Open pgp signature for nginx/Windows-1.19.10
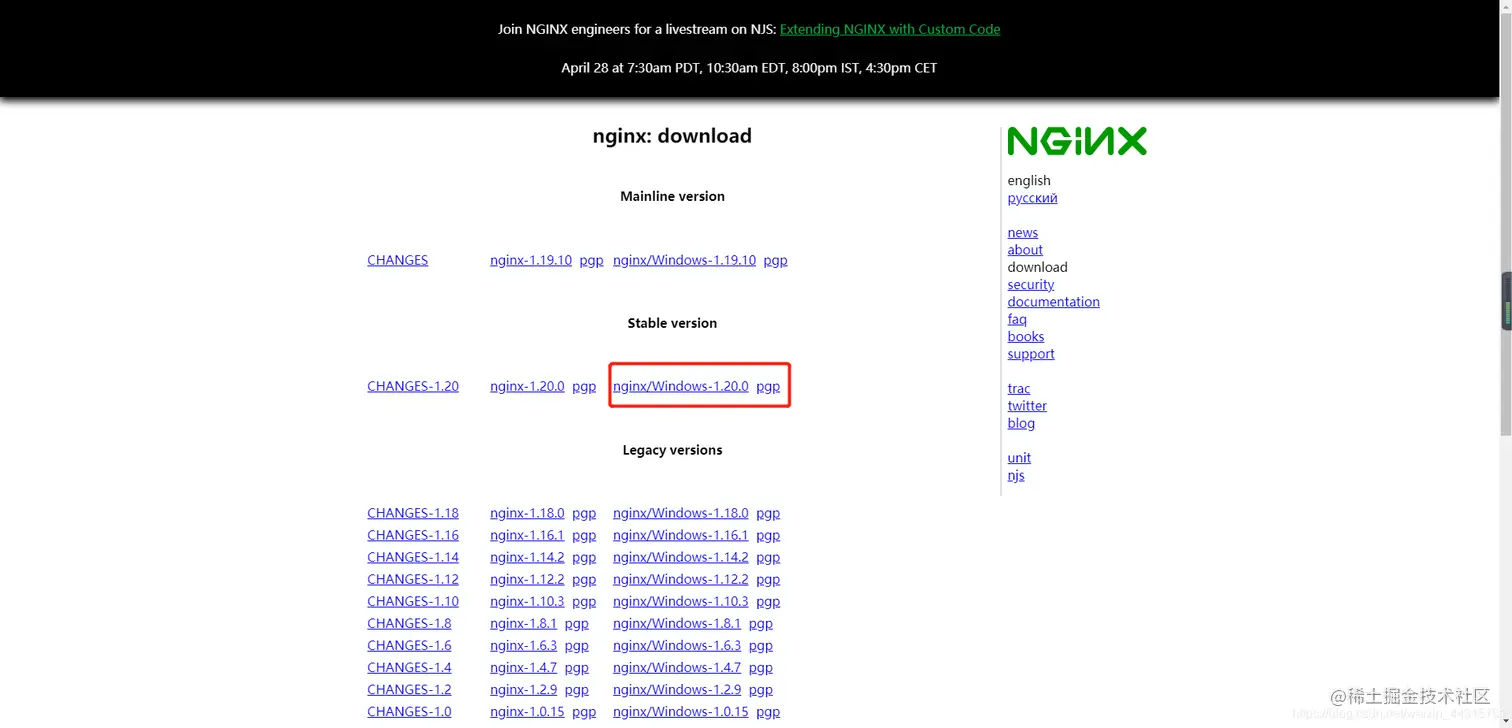This screenshot has height=728, width=1512. click(775, 260)
